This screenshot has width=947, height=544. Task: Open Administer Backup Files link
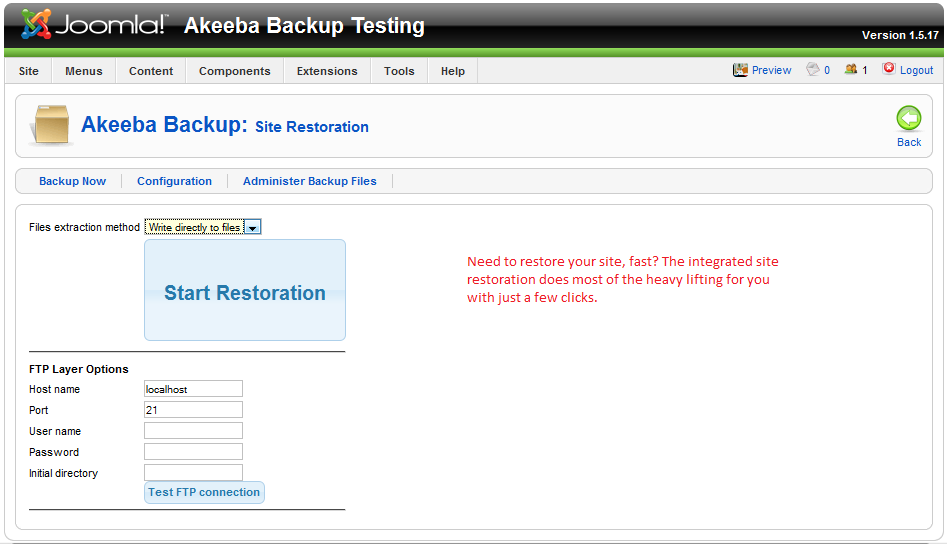click(x=310, y=181)
